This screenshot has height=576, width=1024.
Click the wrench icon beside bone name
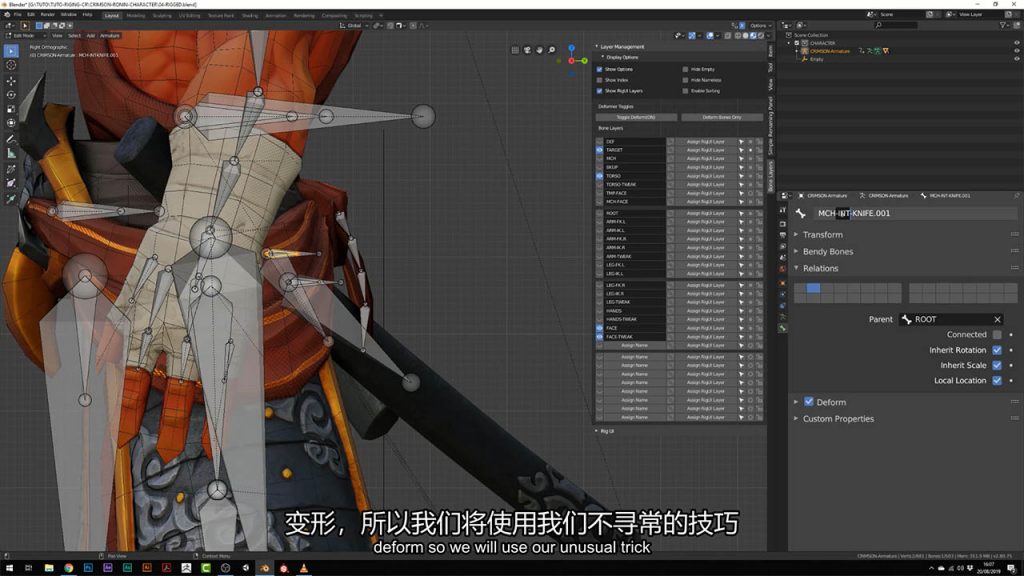pos(801,213)
